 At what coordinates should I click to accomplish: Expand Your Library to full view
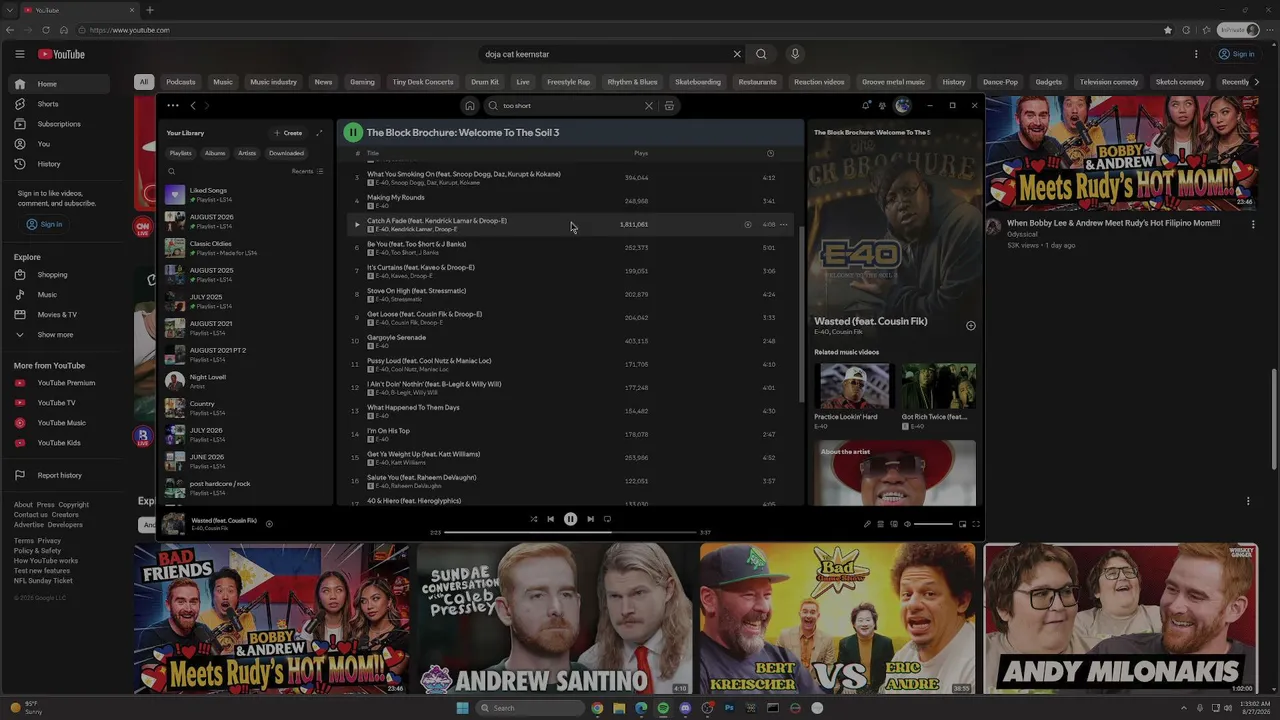point(319,133)
